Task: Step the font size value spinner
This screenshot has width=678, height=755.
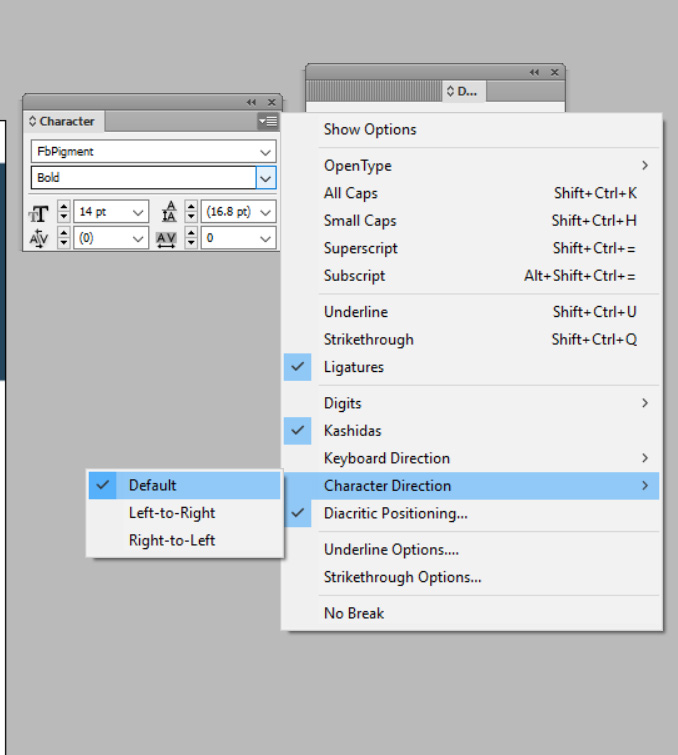Action: tap(64, 212)
